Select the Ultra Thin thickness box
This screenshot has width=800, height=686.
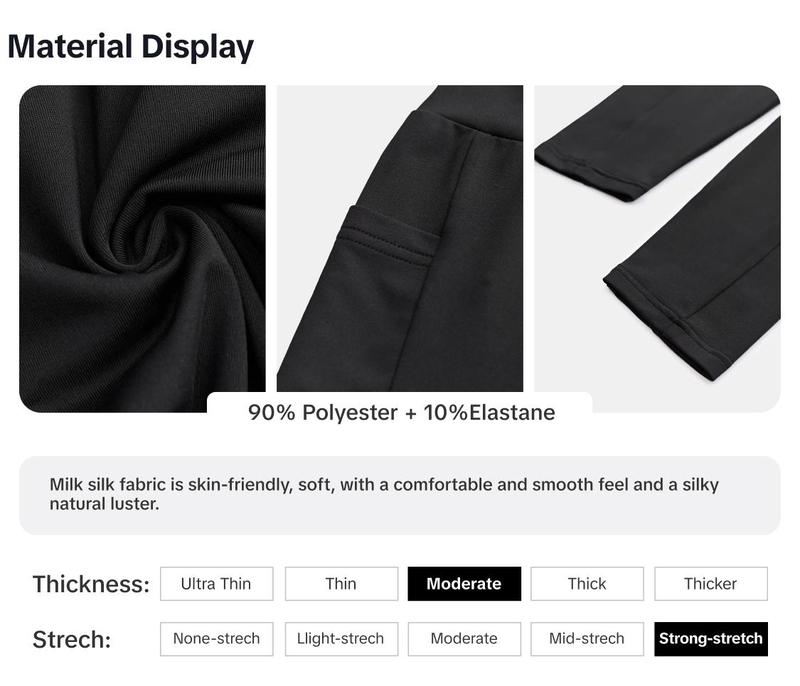tap(217, 583)
